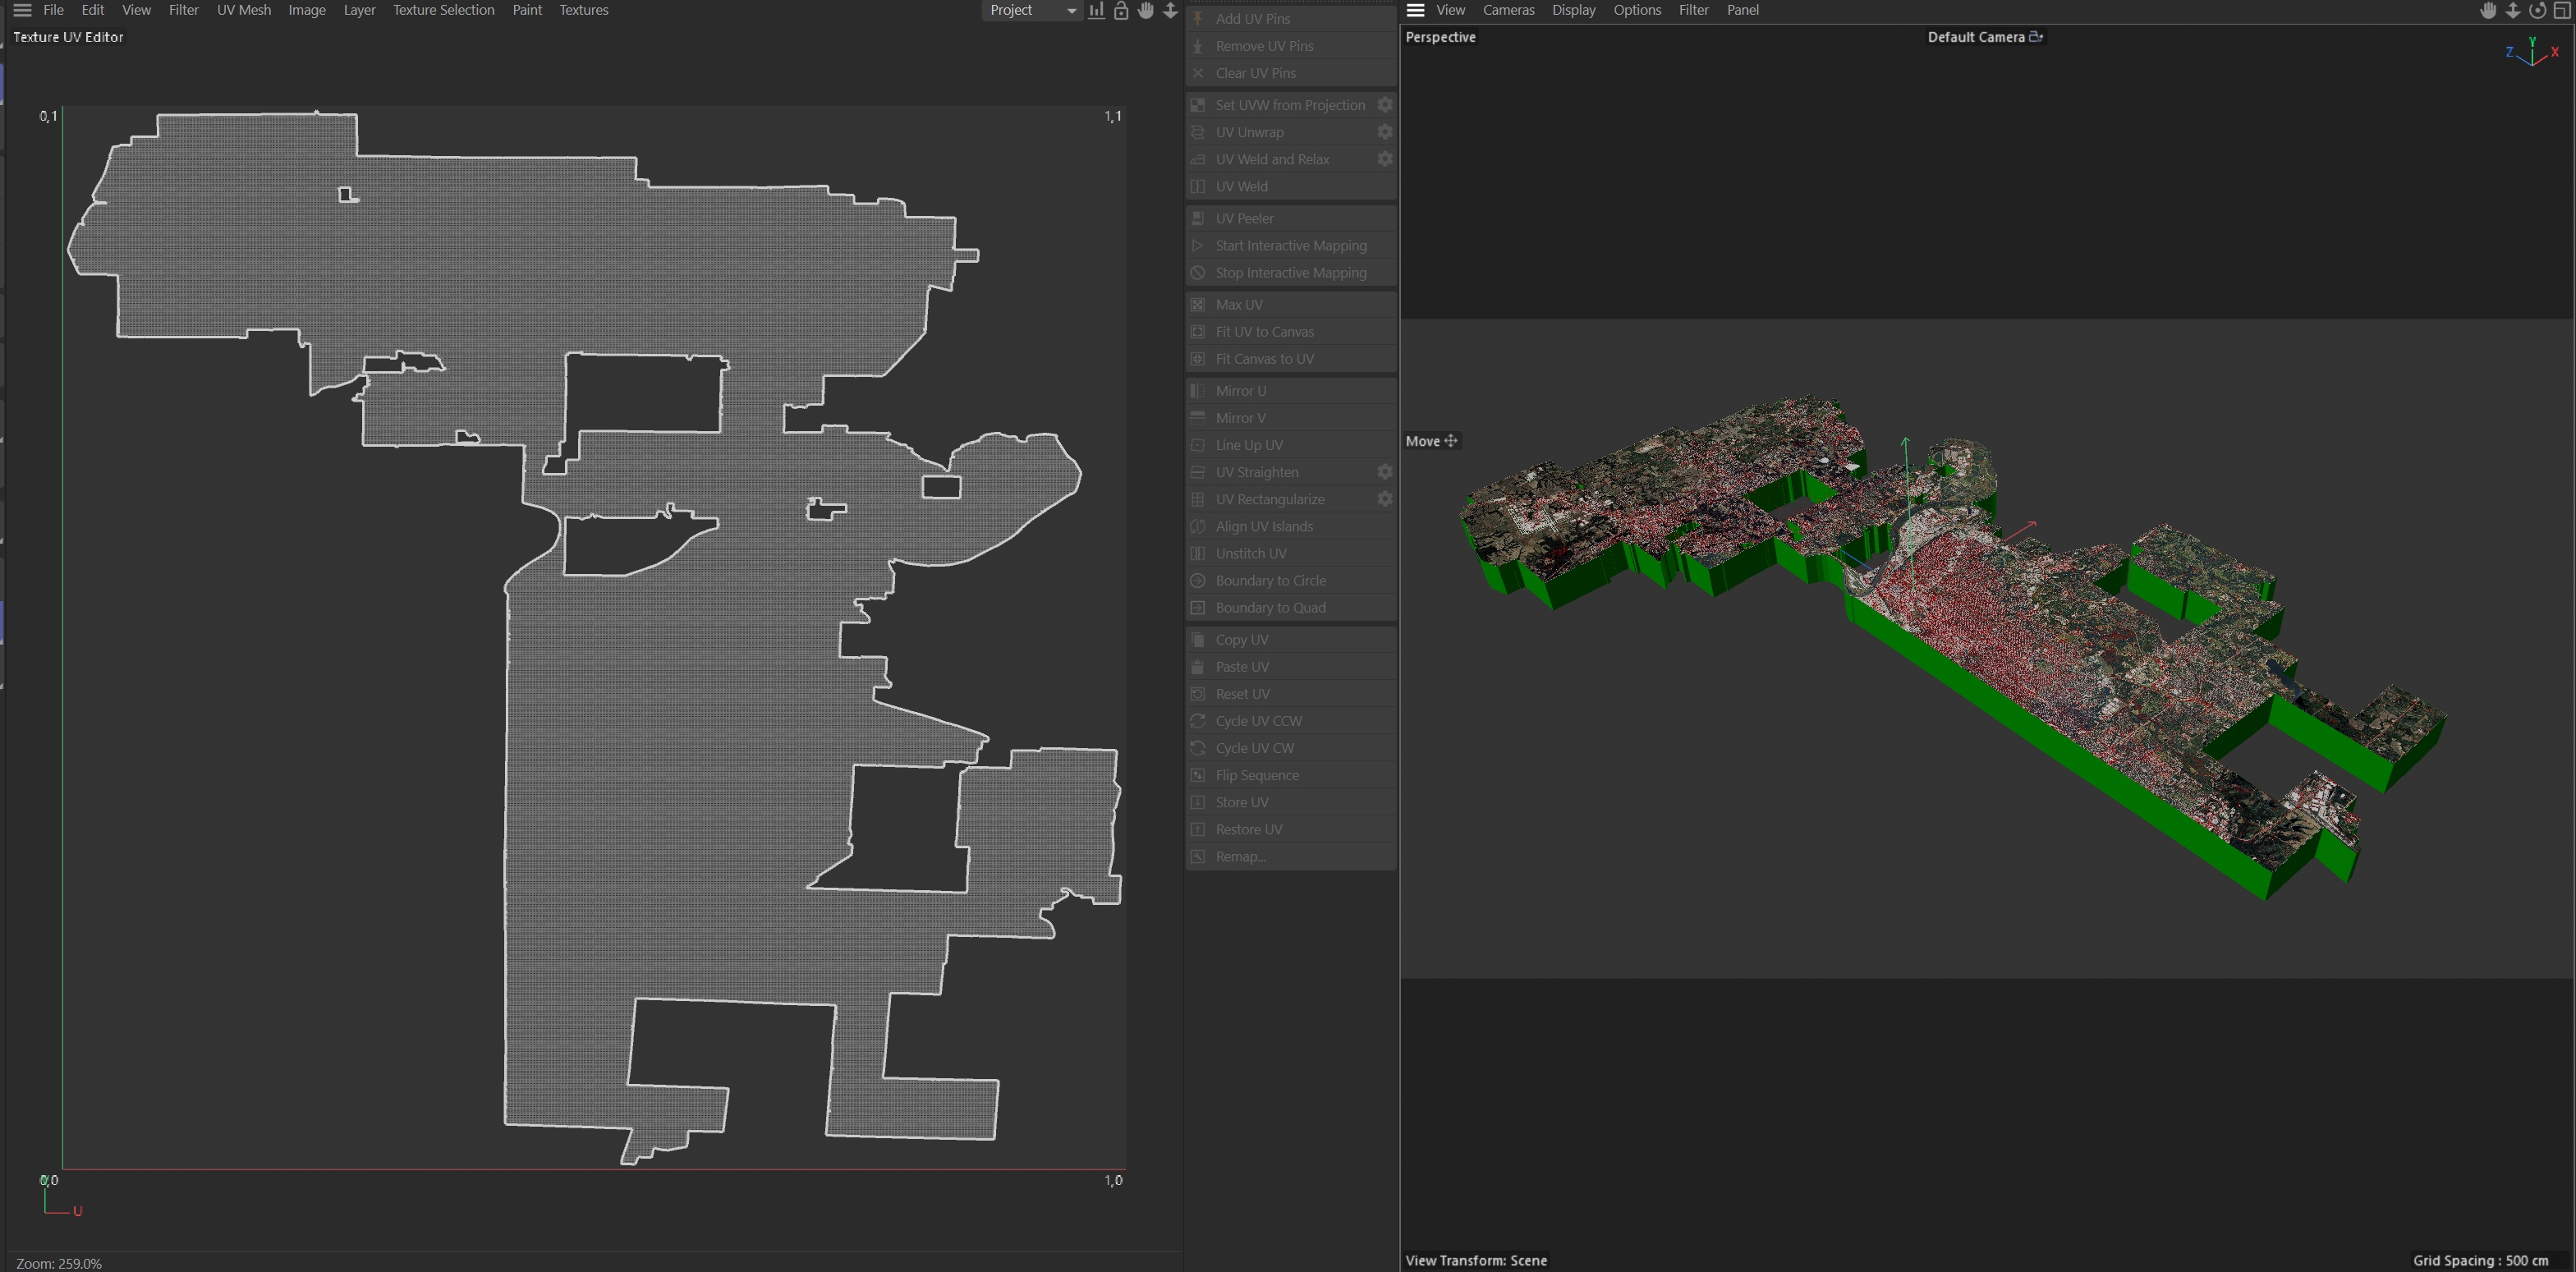
Task: Click the orbit rotate icon in viewport header
Action: [2537, 10]
